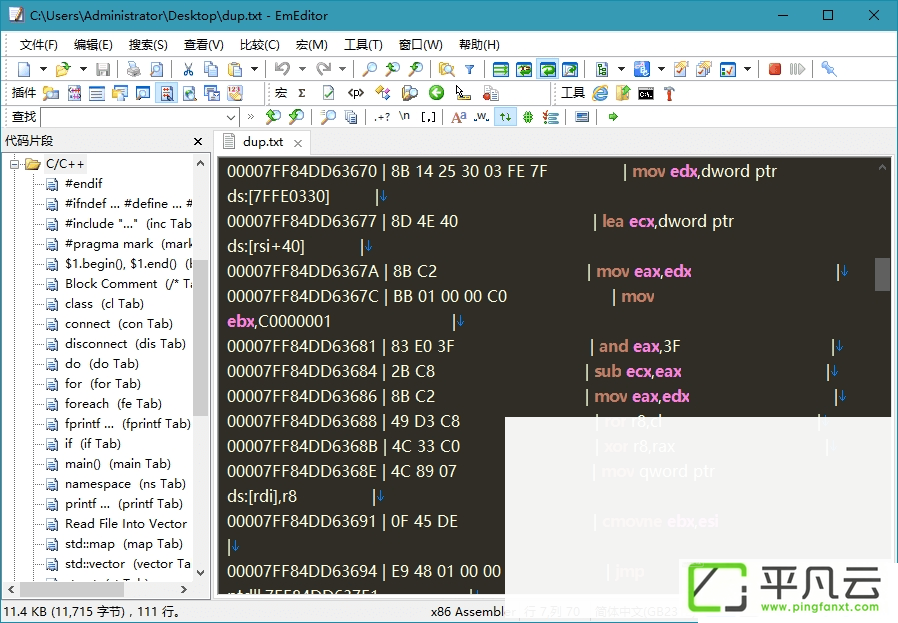Expand the Configurations dropdown arrow

pyautogui.click(x=621, y=69)
